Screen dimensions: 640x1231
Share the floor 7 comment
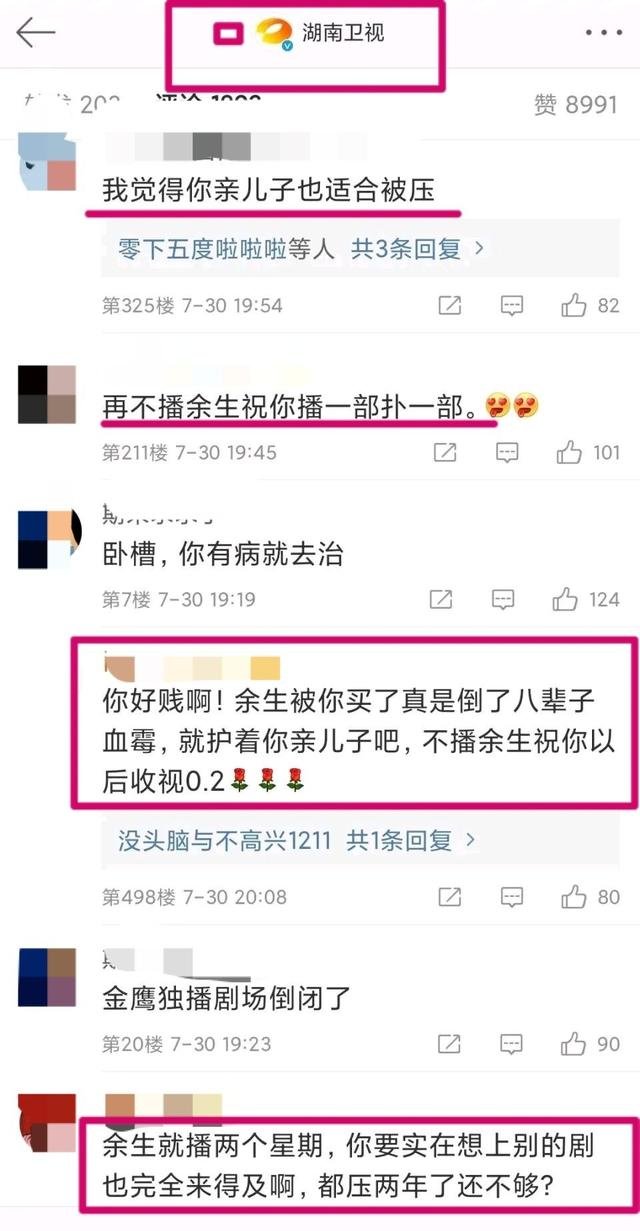tap(441, 600)
